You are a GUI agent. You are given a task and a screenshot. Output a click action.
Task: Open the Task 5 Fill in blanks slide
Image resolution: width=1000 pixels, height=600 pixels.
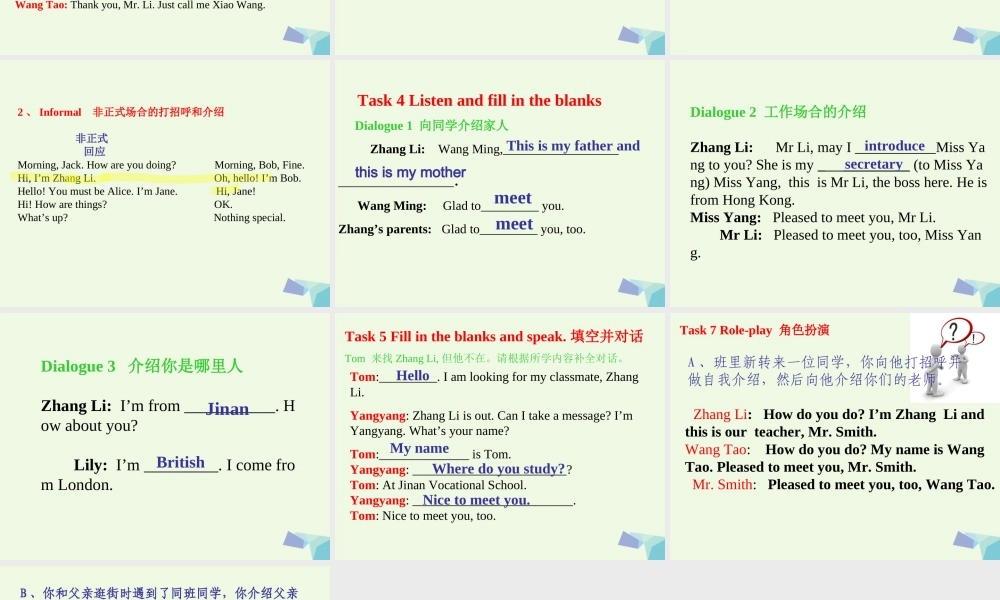pos(499,436)
